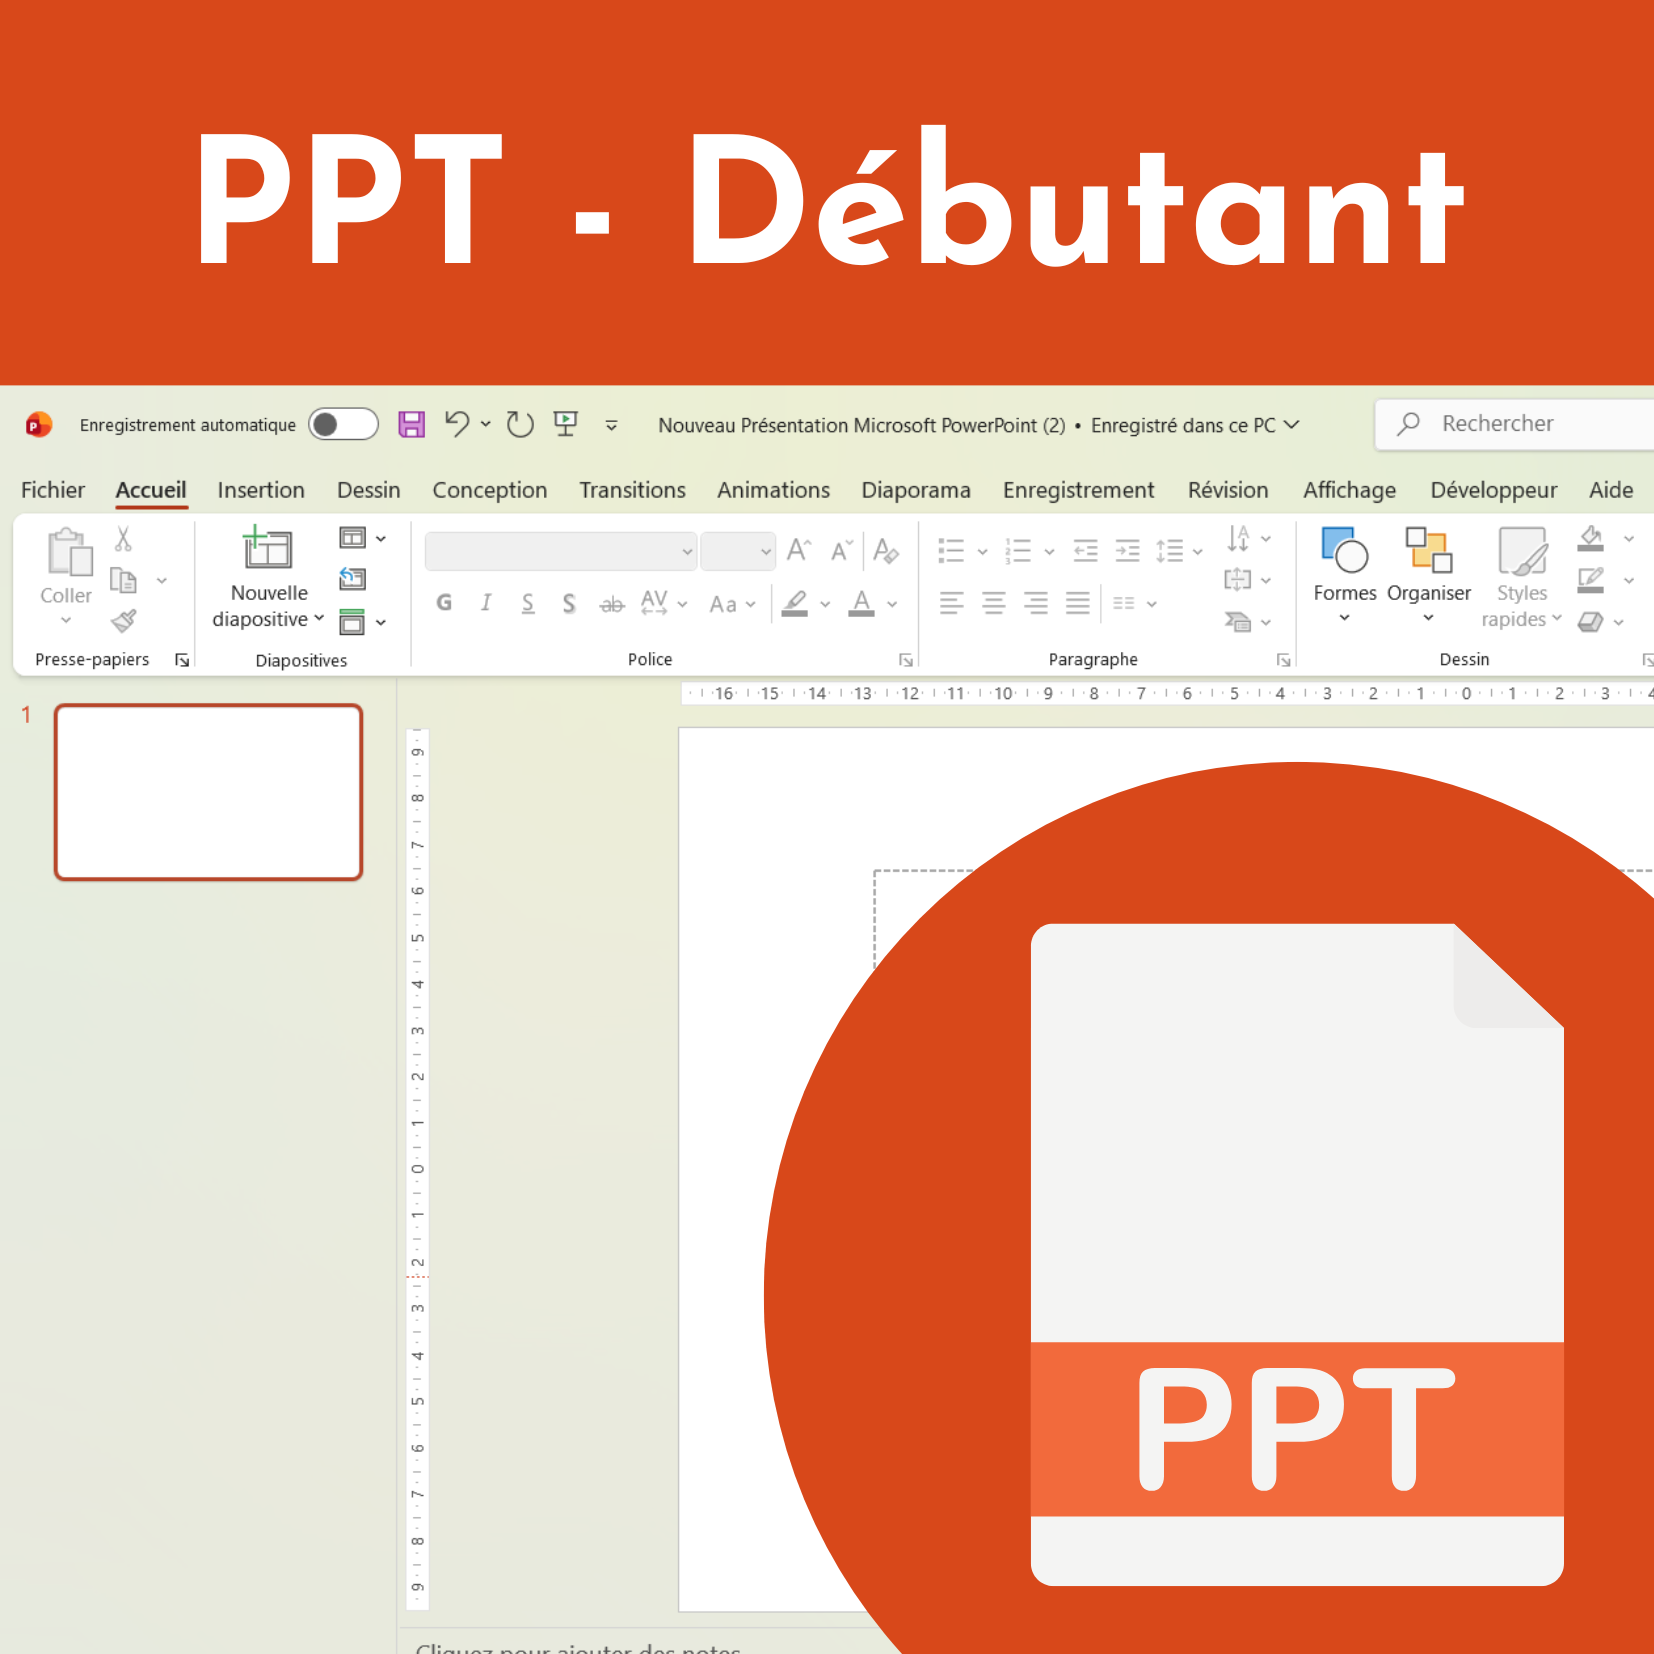1654x1654 pixels.
Task: Increase list indent level icon
Action: [1127, 550]
